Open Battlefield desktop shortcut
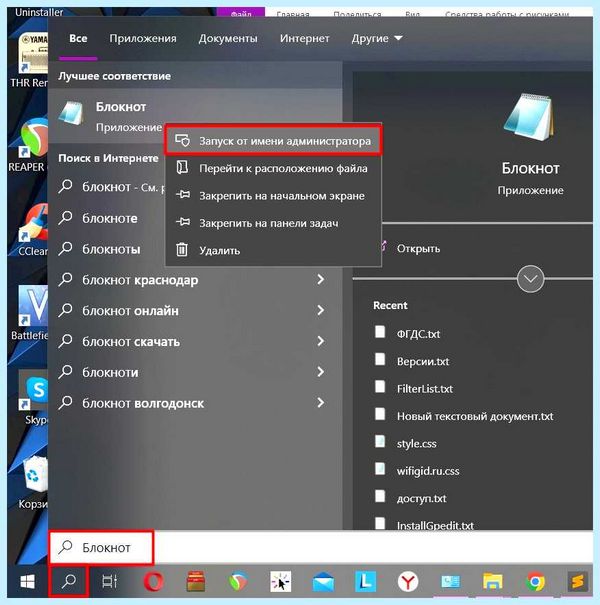The width and height of the screenshot is (600, 605). pyautogui.click(x=31, y=313)
